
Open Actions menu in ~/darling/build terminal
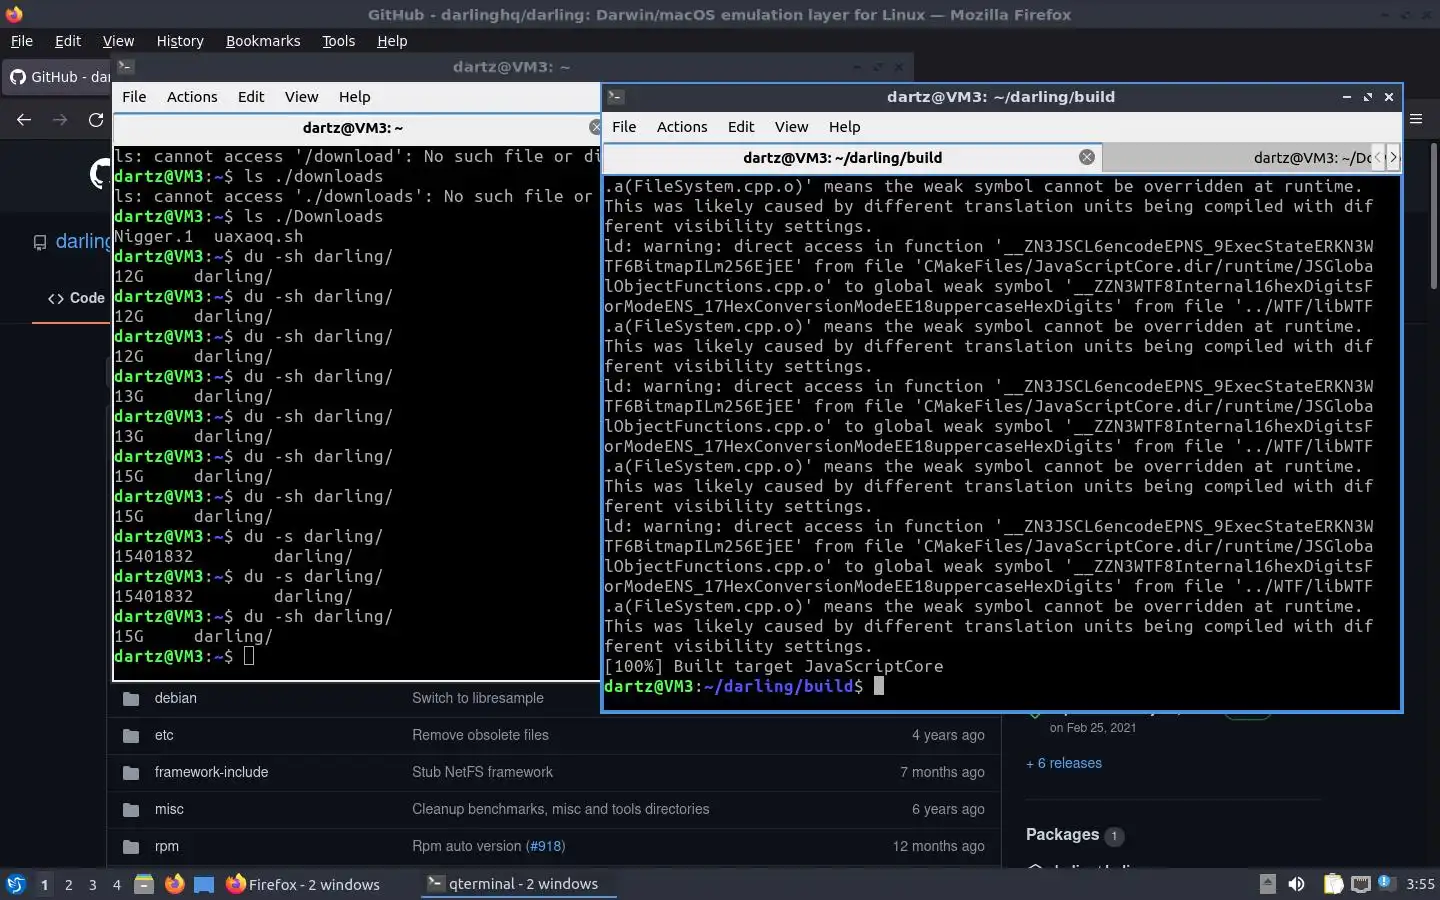tap(682, 127)
